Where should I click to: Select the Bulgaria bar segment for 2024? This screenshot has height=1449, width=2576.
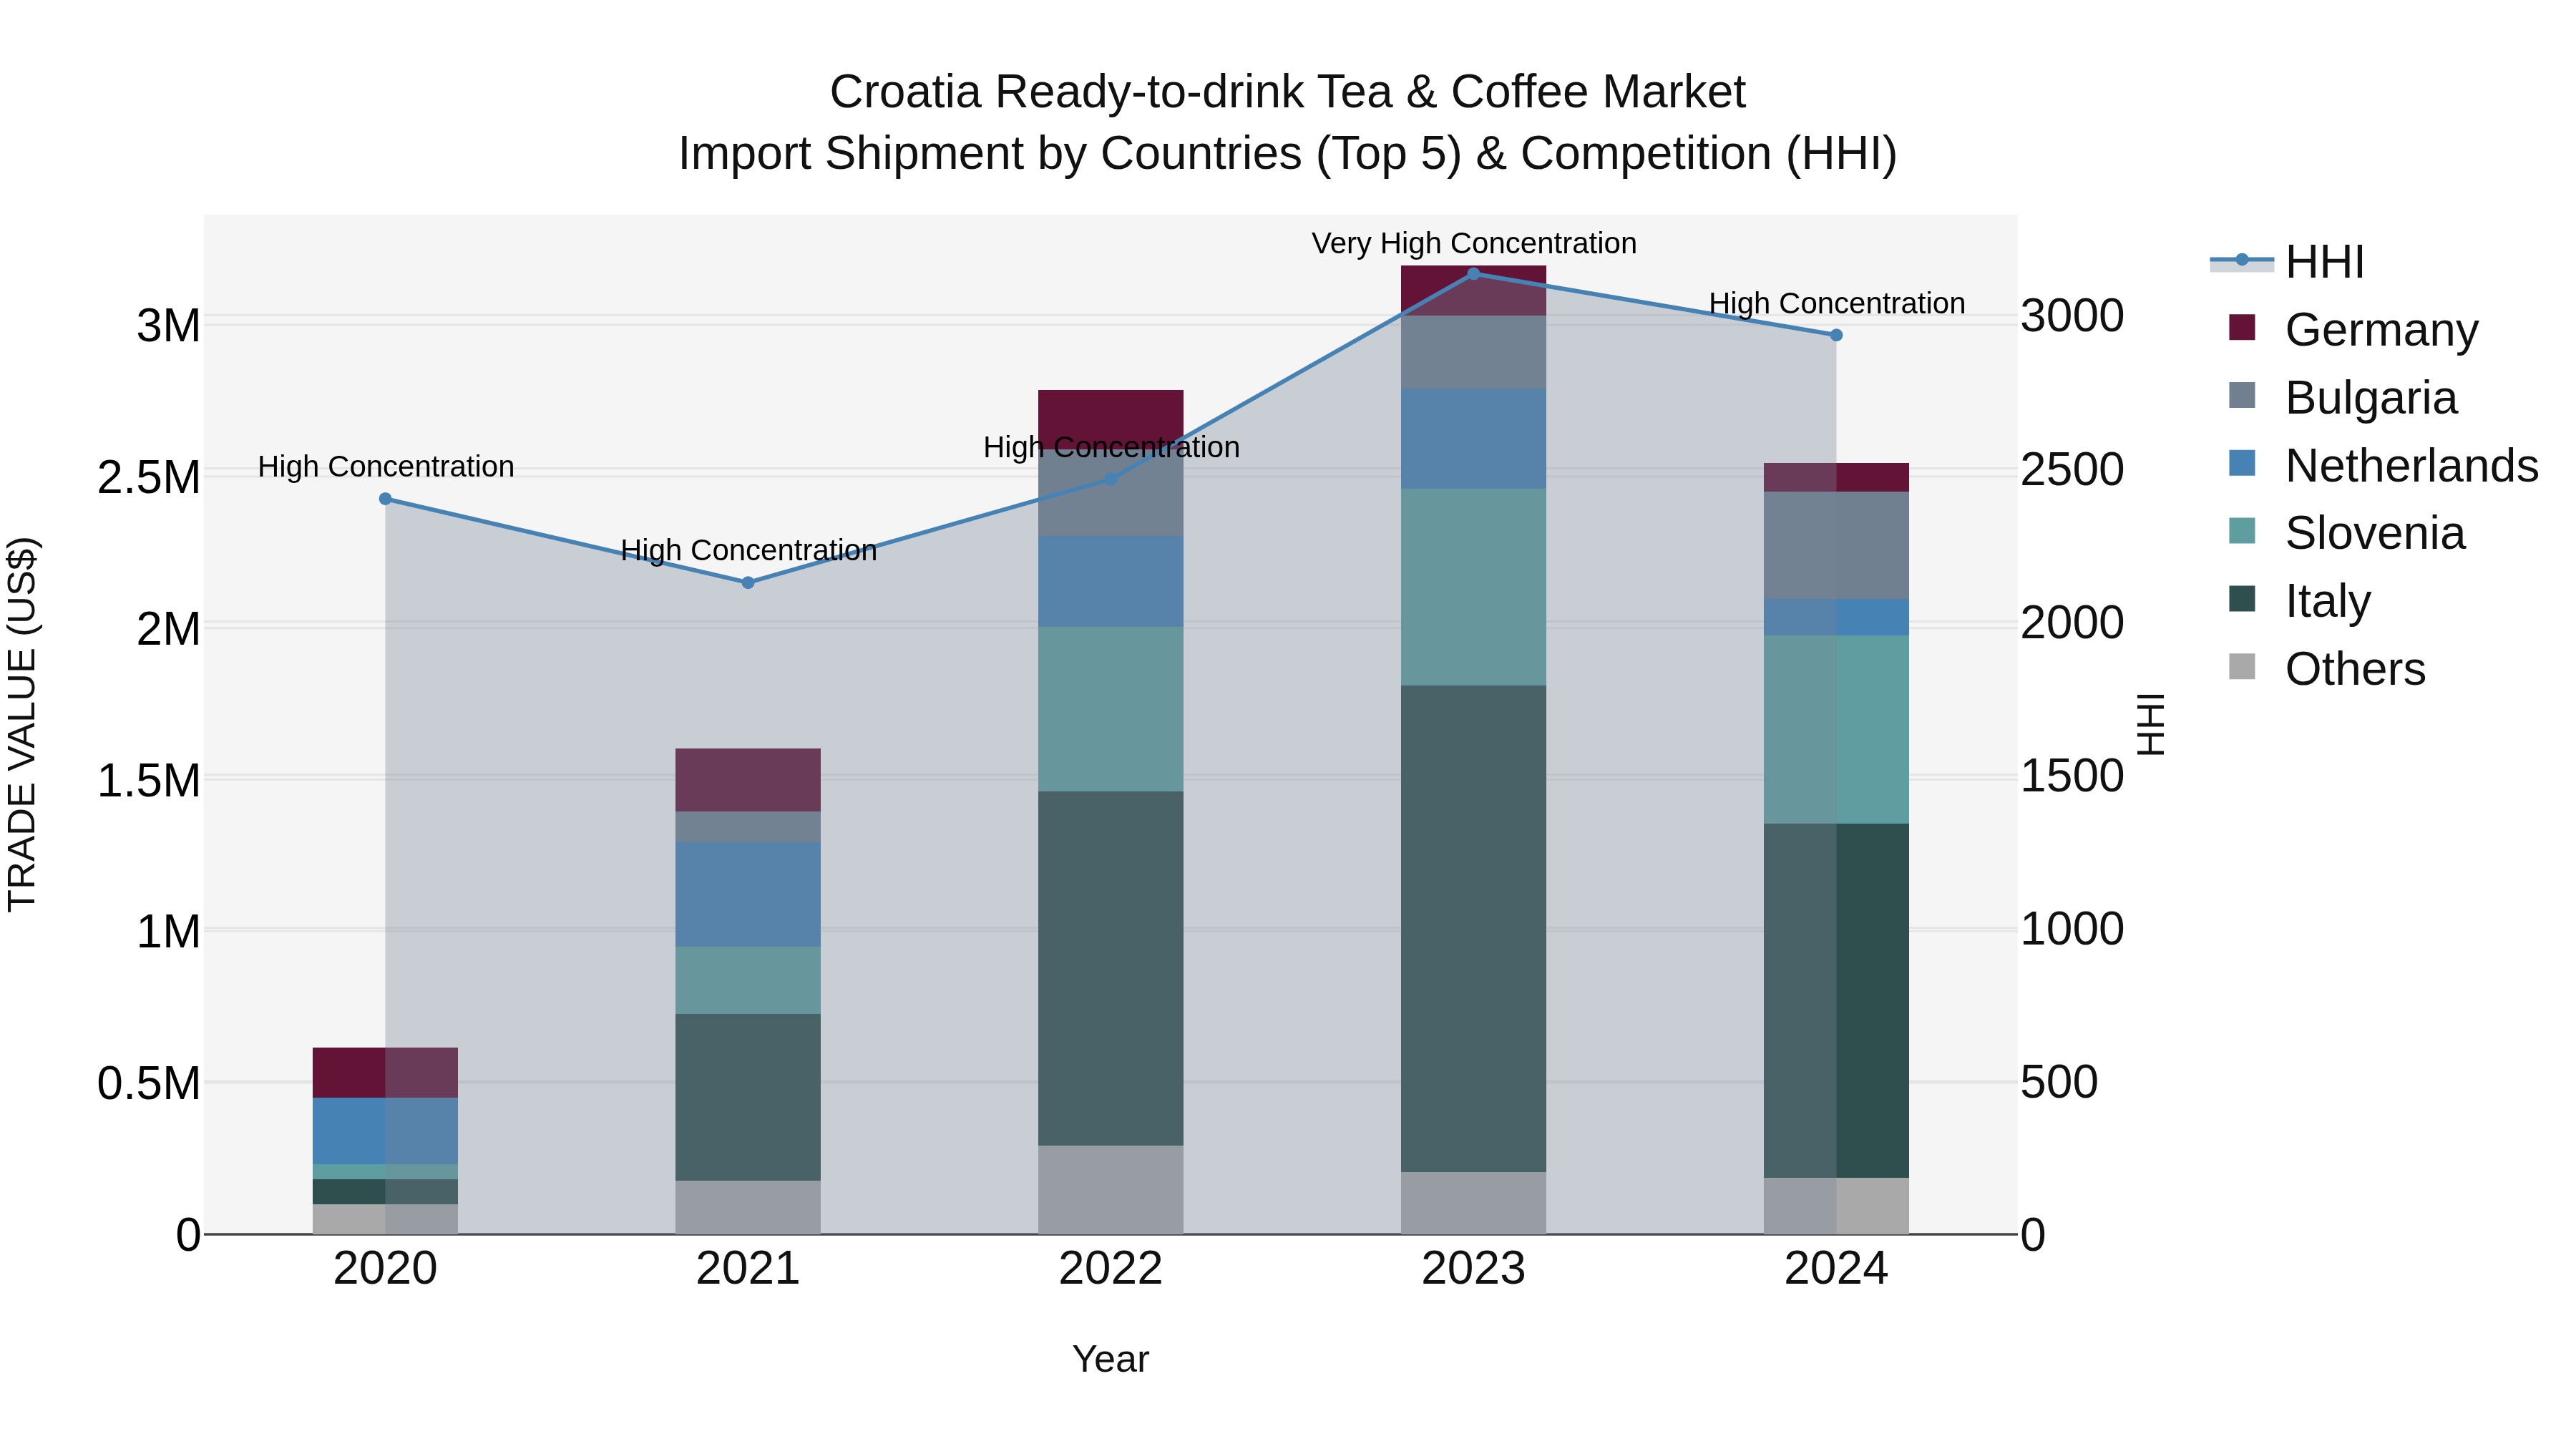(x=1836, y=546)
